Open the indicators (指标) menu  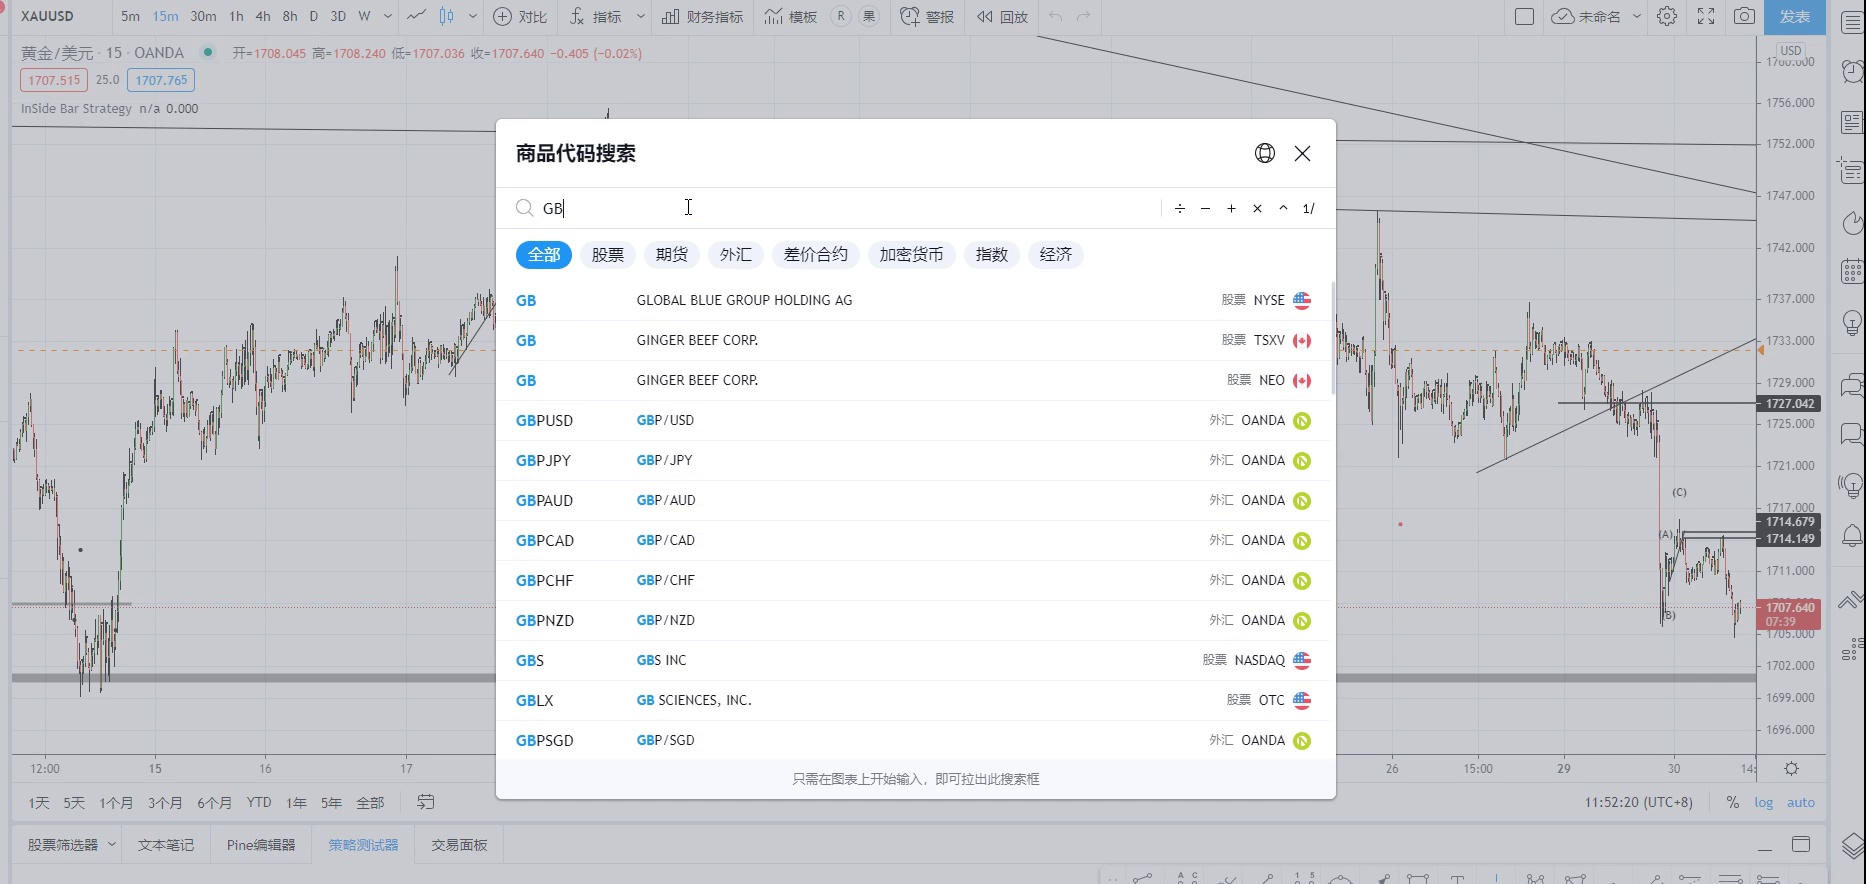coord(595,16)
